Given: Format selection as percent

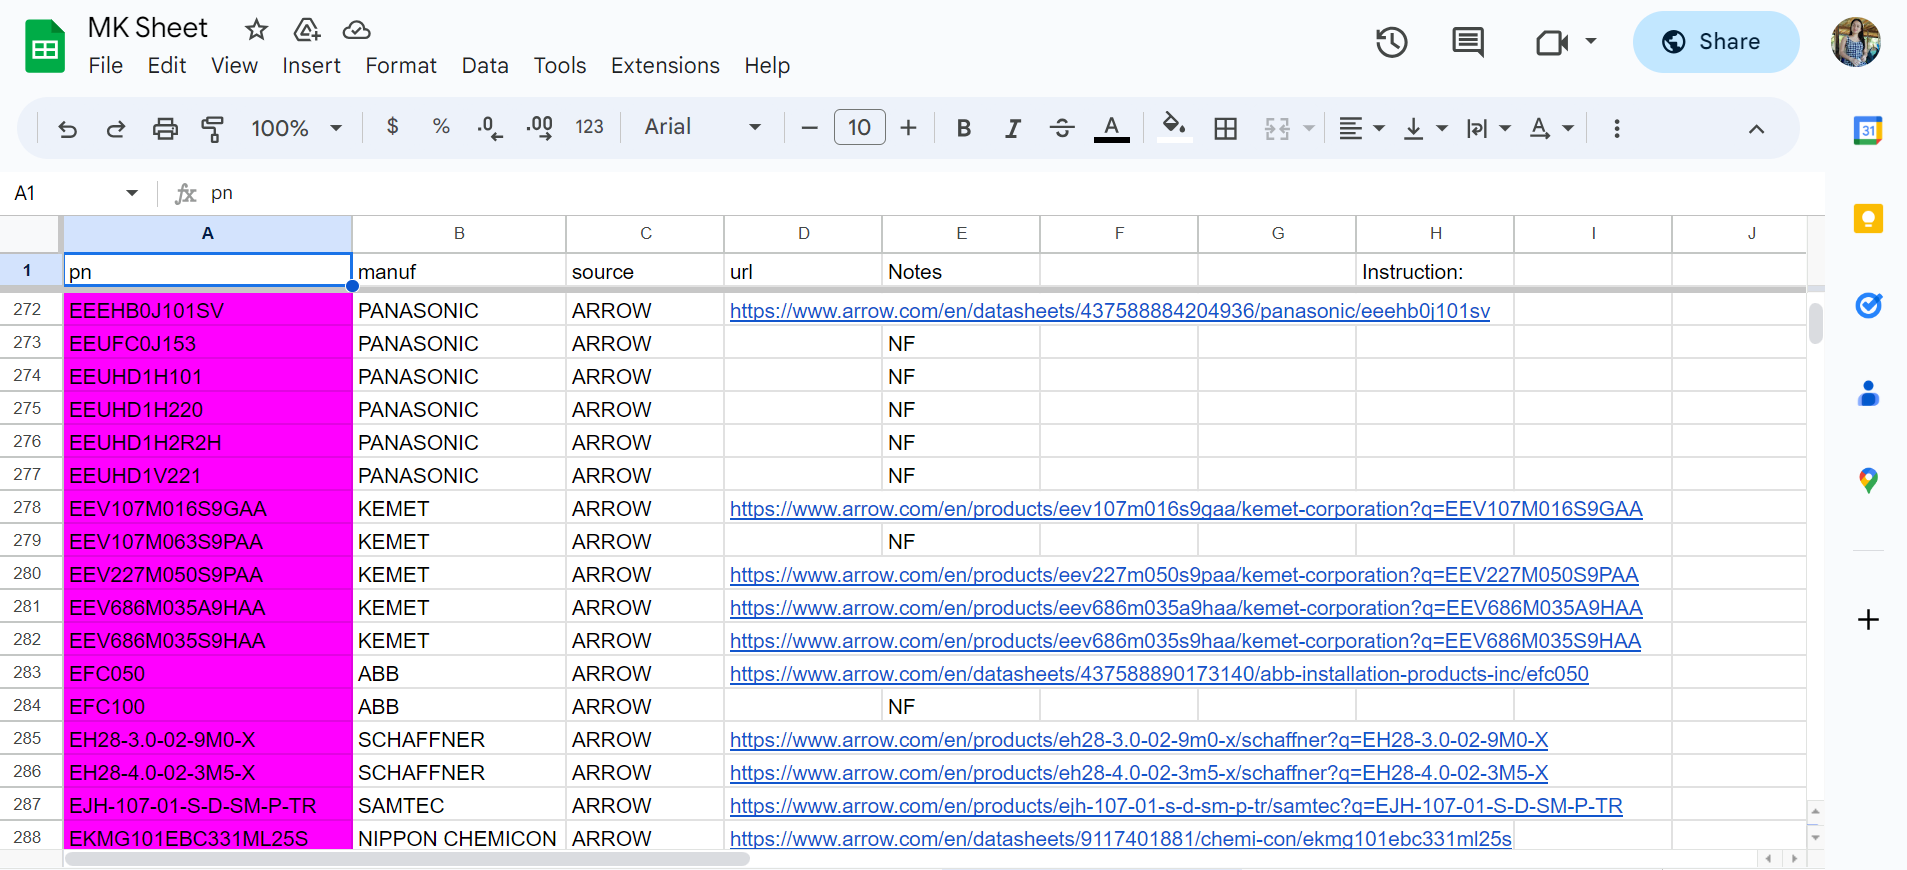Looking at the screenshot, I should tap(441, 127).
